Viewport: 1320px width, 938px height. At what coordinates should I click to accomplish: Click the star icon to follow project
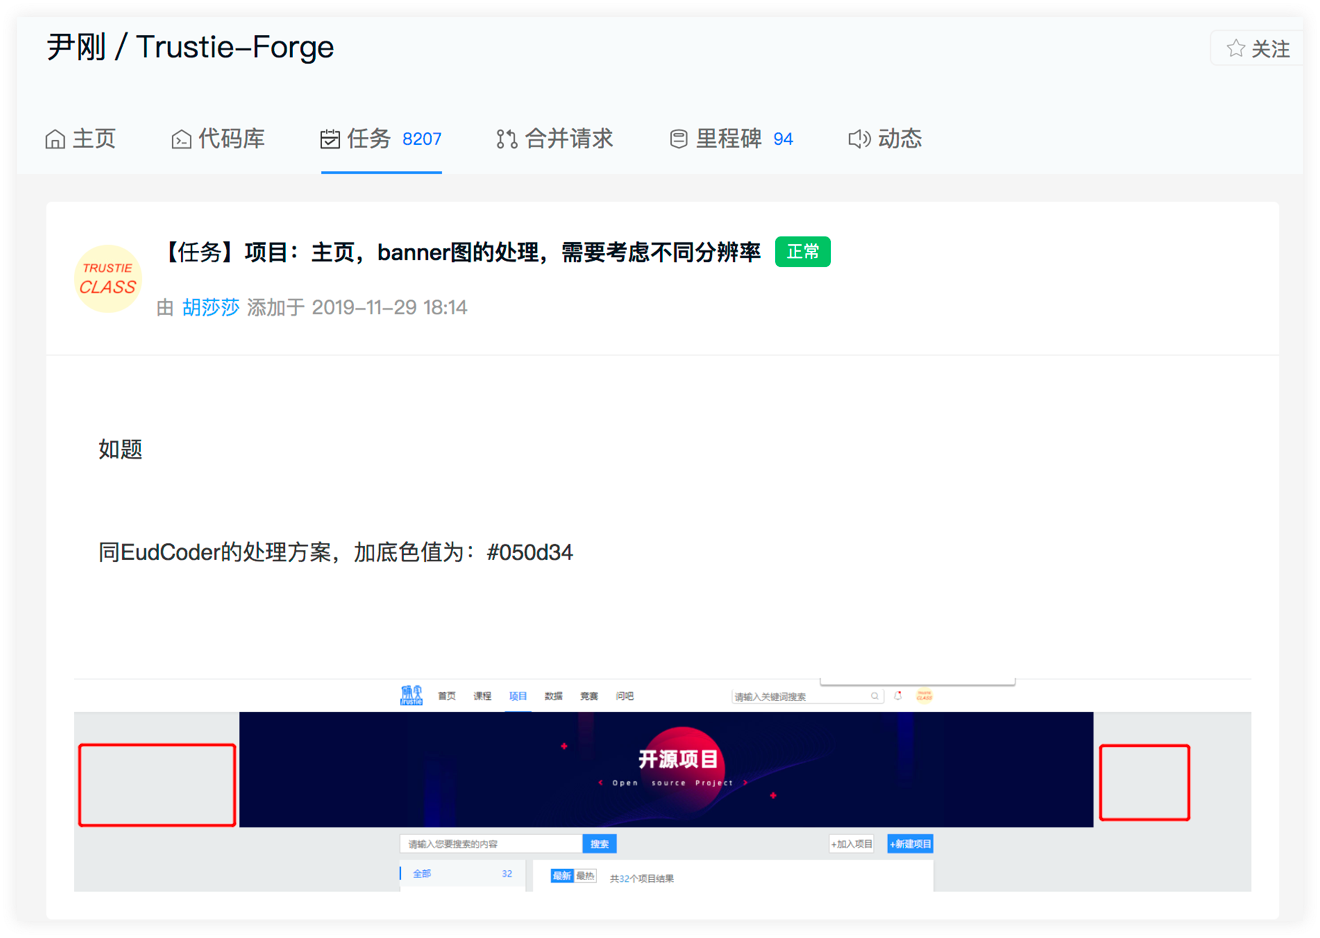[x=1236, y=48]
